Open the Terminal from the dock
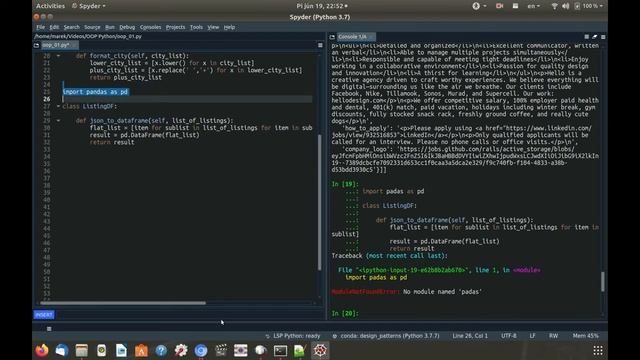Image resolution: width=640 pixels, height=360 pixels. [280, 351]
